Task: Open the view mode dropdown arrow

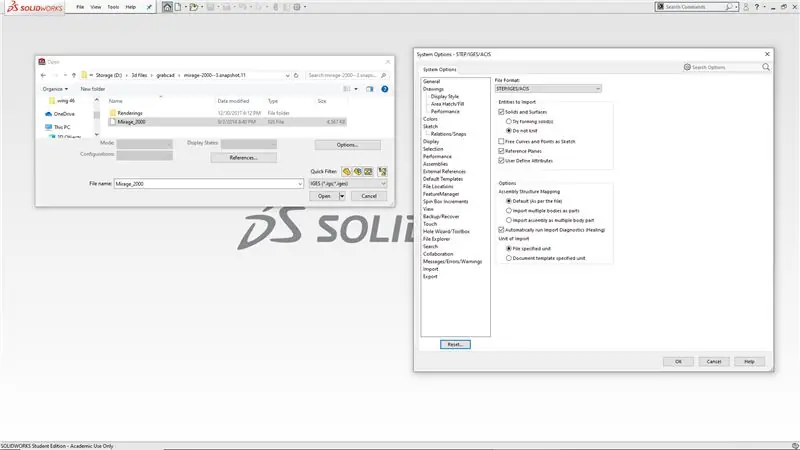Action: 356,89
